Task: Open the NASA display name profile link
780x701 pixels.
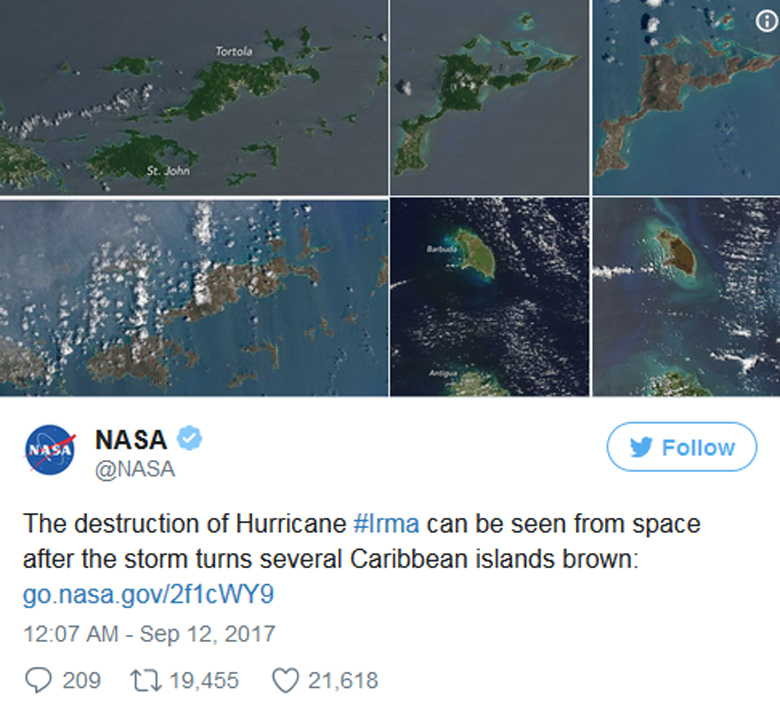Action: coord(130,438)
